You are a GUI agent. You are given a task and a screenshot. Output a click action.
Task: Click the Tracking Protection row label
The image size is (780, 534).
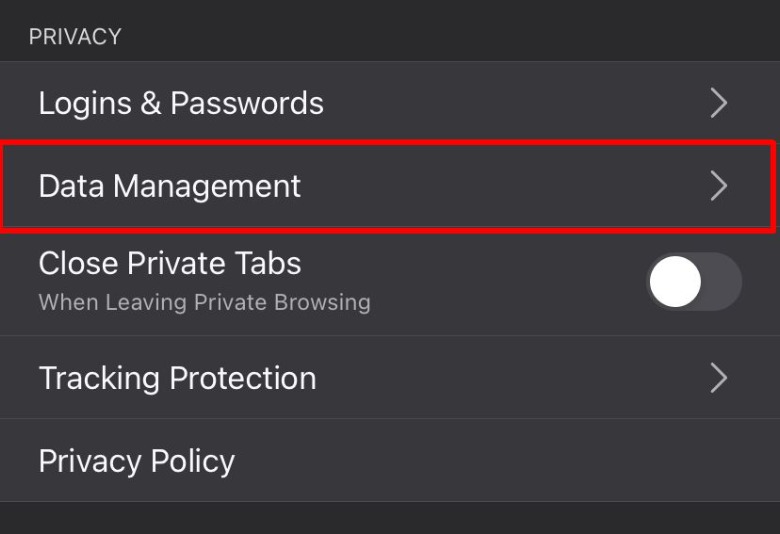(177, 378)
